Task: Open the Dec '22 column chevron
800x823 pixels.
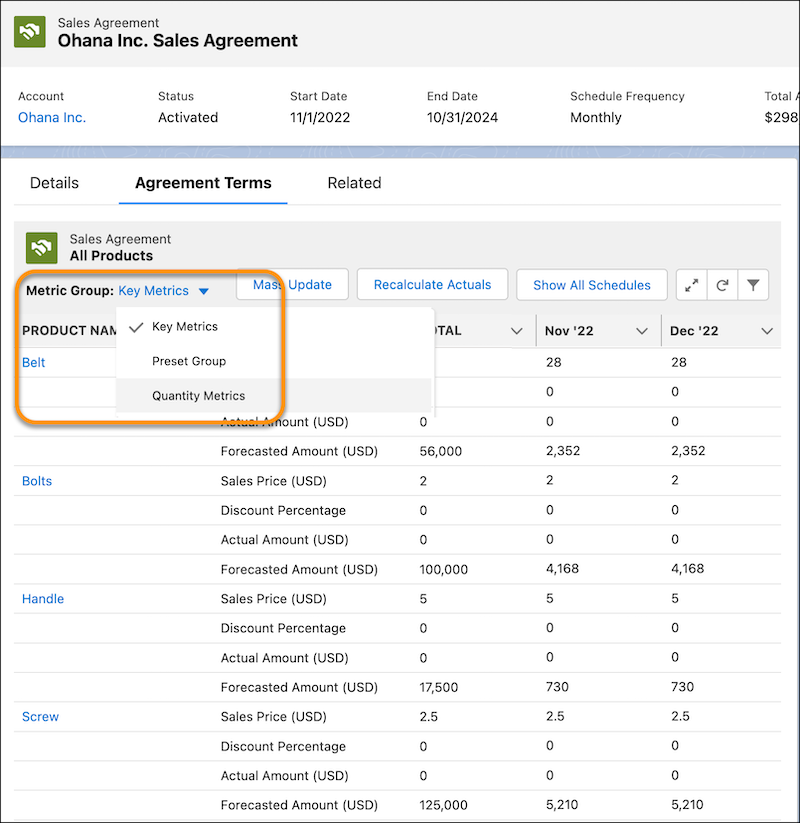Action: pos(767,331)
